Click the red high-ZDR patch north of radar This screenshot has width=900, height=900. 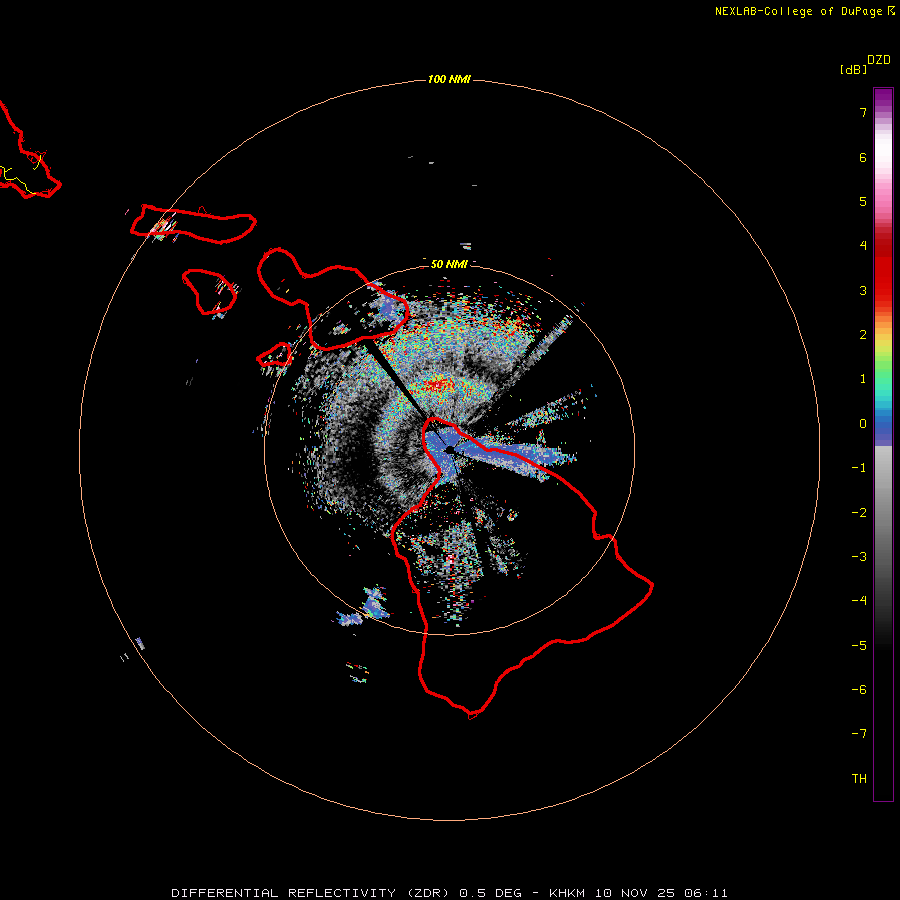[x=437, y=383]
